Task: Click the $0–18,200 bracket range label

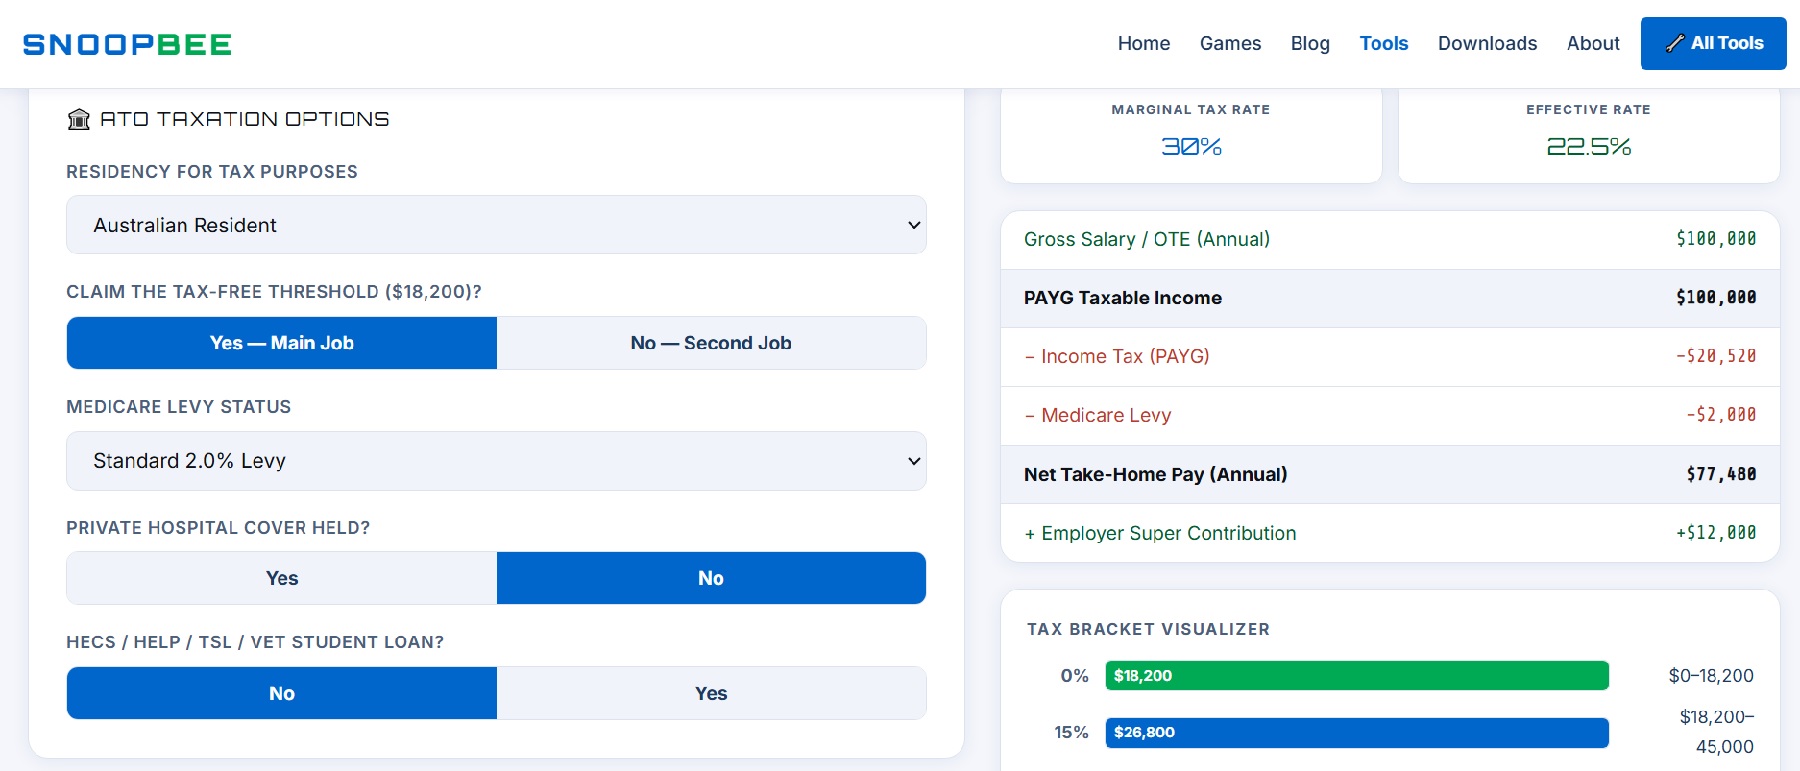Action: click(x=1711, y=676)
